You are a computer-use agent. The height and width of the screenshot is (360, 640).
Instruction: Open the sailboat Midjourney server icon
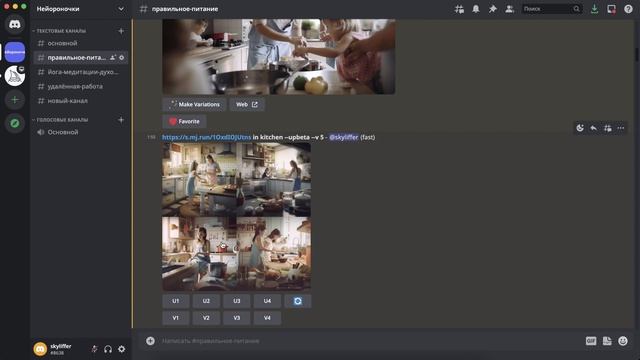pyautogui.click(x=15, y=76)
